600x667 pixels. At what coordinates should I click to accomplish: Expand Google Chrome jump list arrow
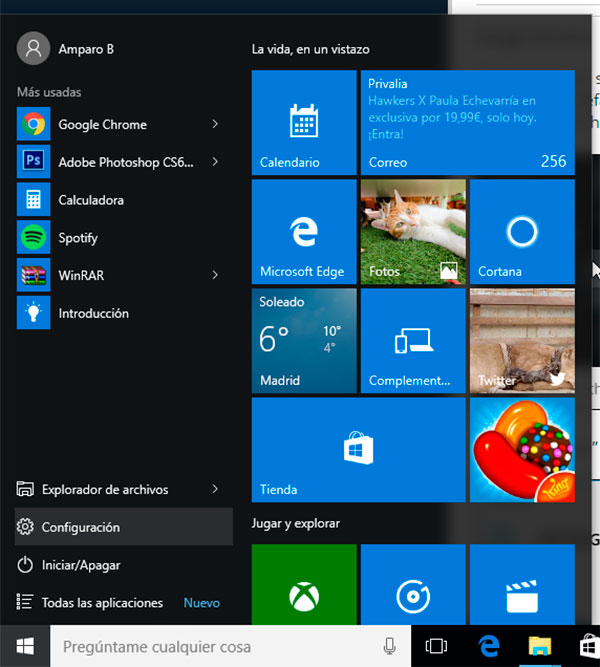click(215, 125)
